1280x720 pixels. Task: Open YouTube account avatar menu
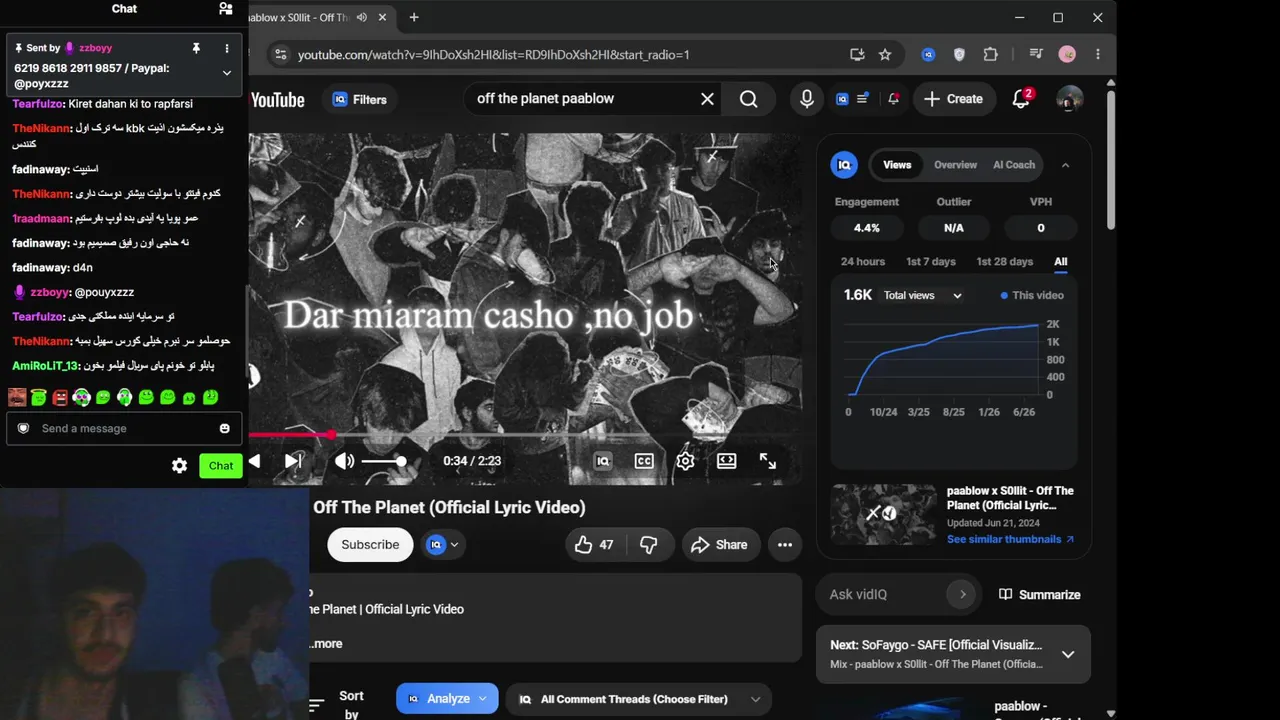(x=1069, y=99)
